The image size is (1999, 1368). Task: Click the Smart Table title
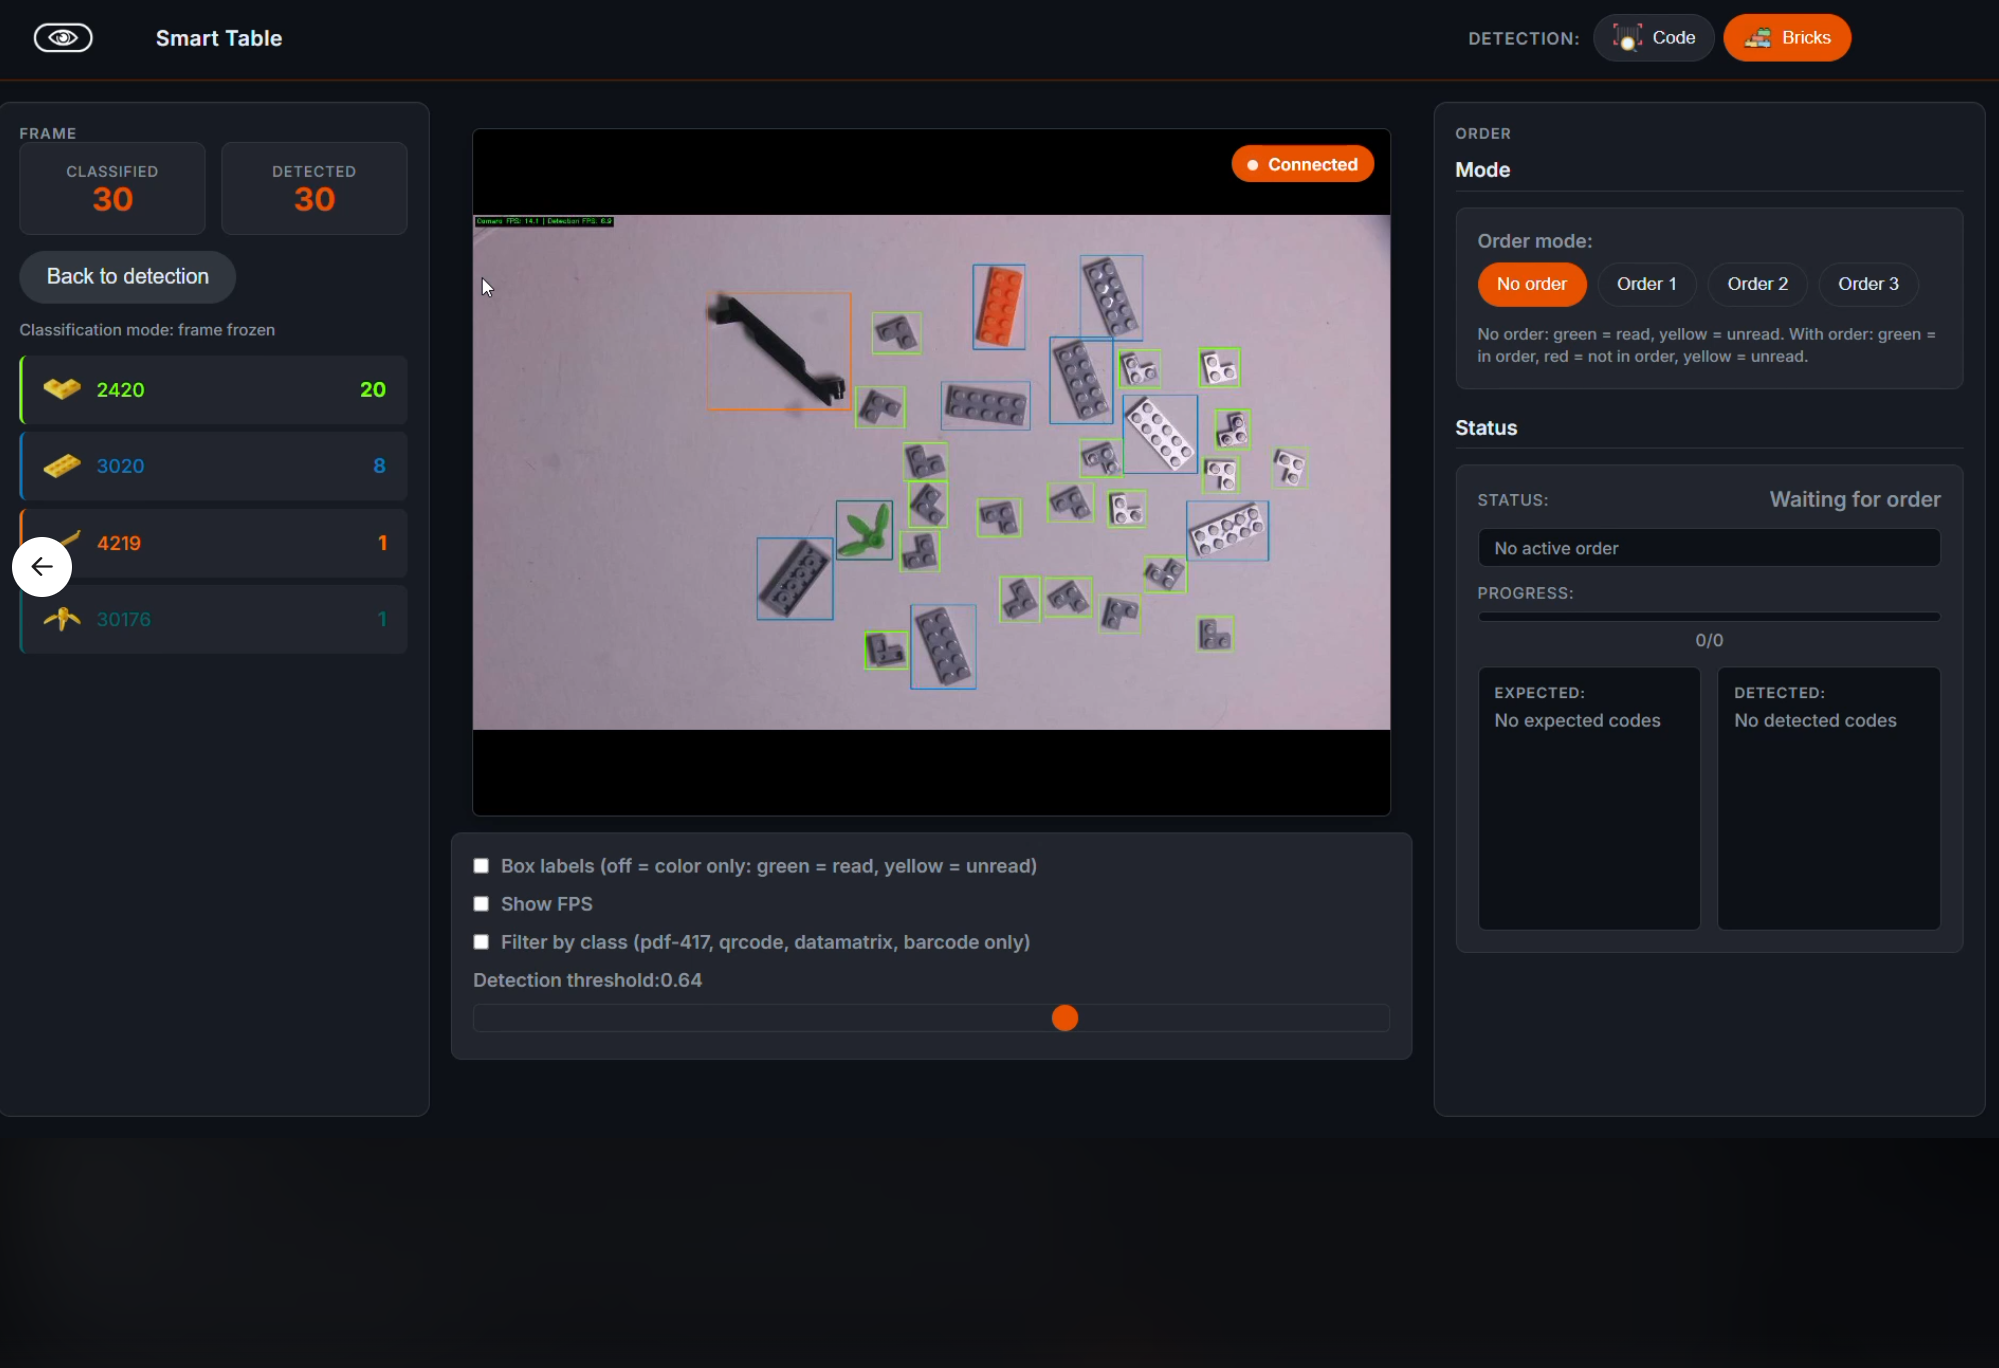click(219, 38)
